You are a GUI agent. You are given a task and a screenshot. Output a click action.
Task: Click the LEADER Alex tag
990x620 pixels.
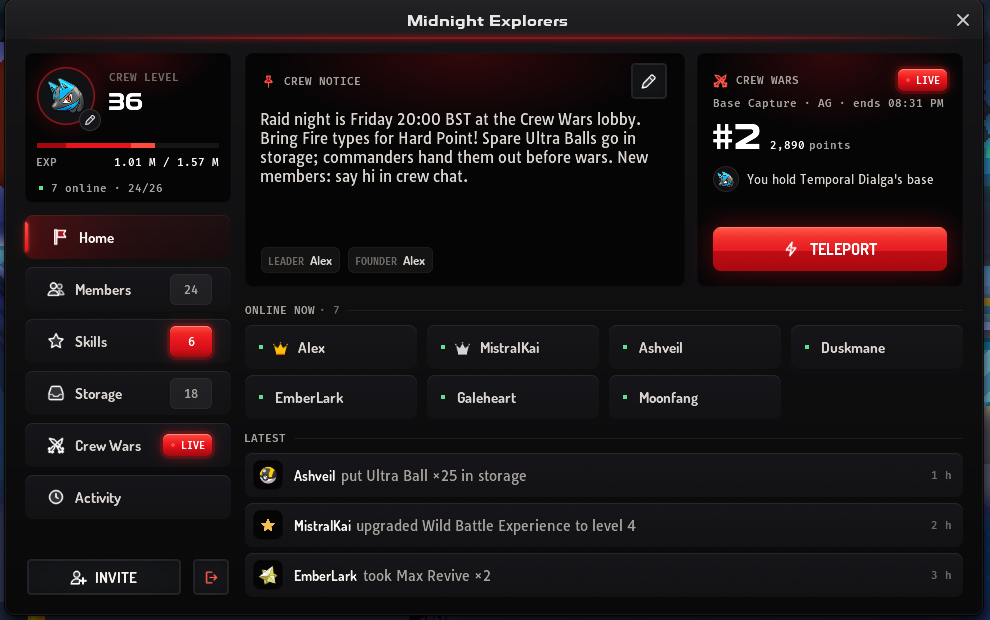[300, 261]
